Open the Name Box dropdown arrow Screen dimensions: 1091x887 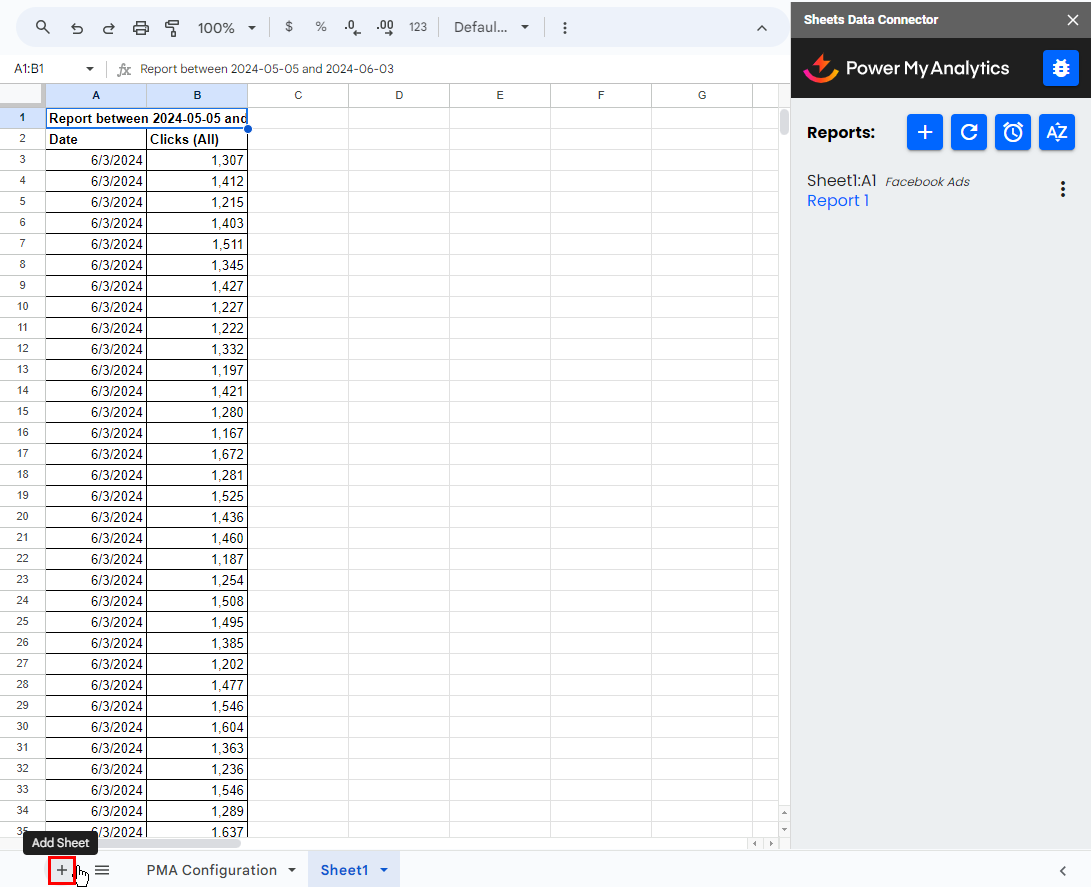tap(90, 69)
